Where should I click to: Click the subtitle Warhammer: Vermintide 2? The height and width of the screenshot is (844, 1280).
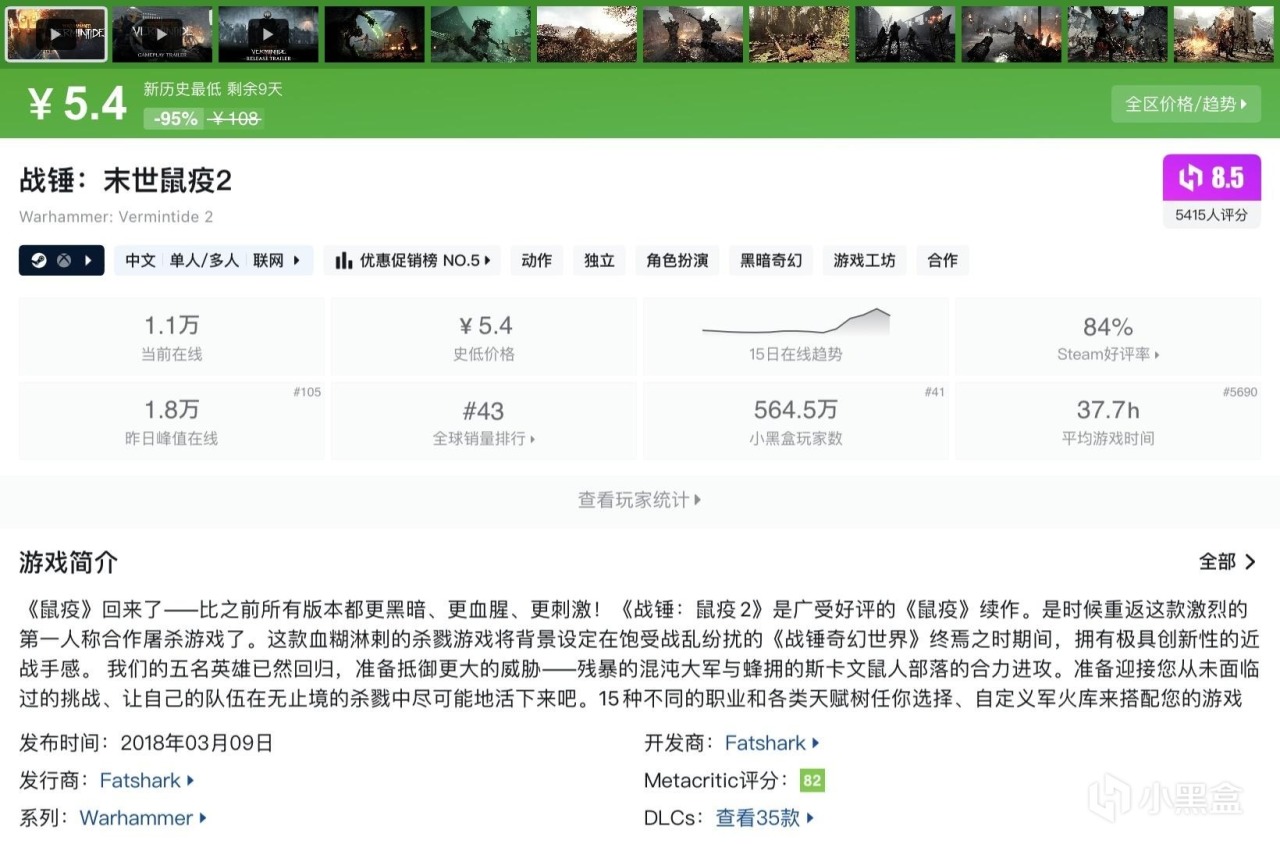pyautogui.click(x=116, y=217)
